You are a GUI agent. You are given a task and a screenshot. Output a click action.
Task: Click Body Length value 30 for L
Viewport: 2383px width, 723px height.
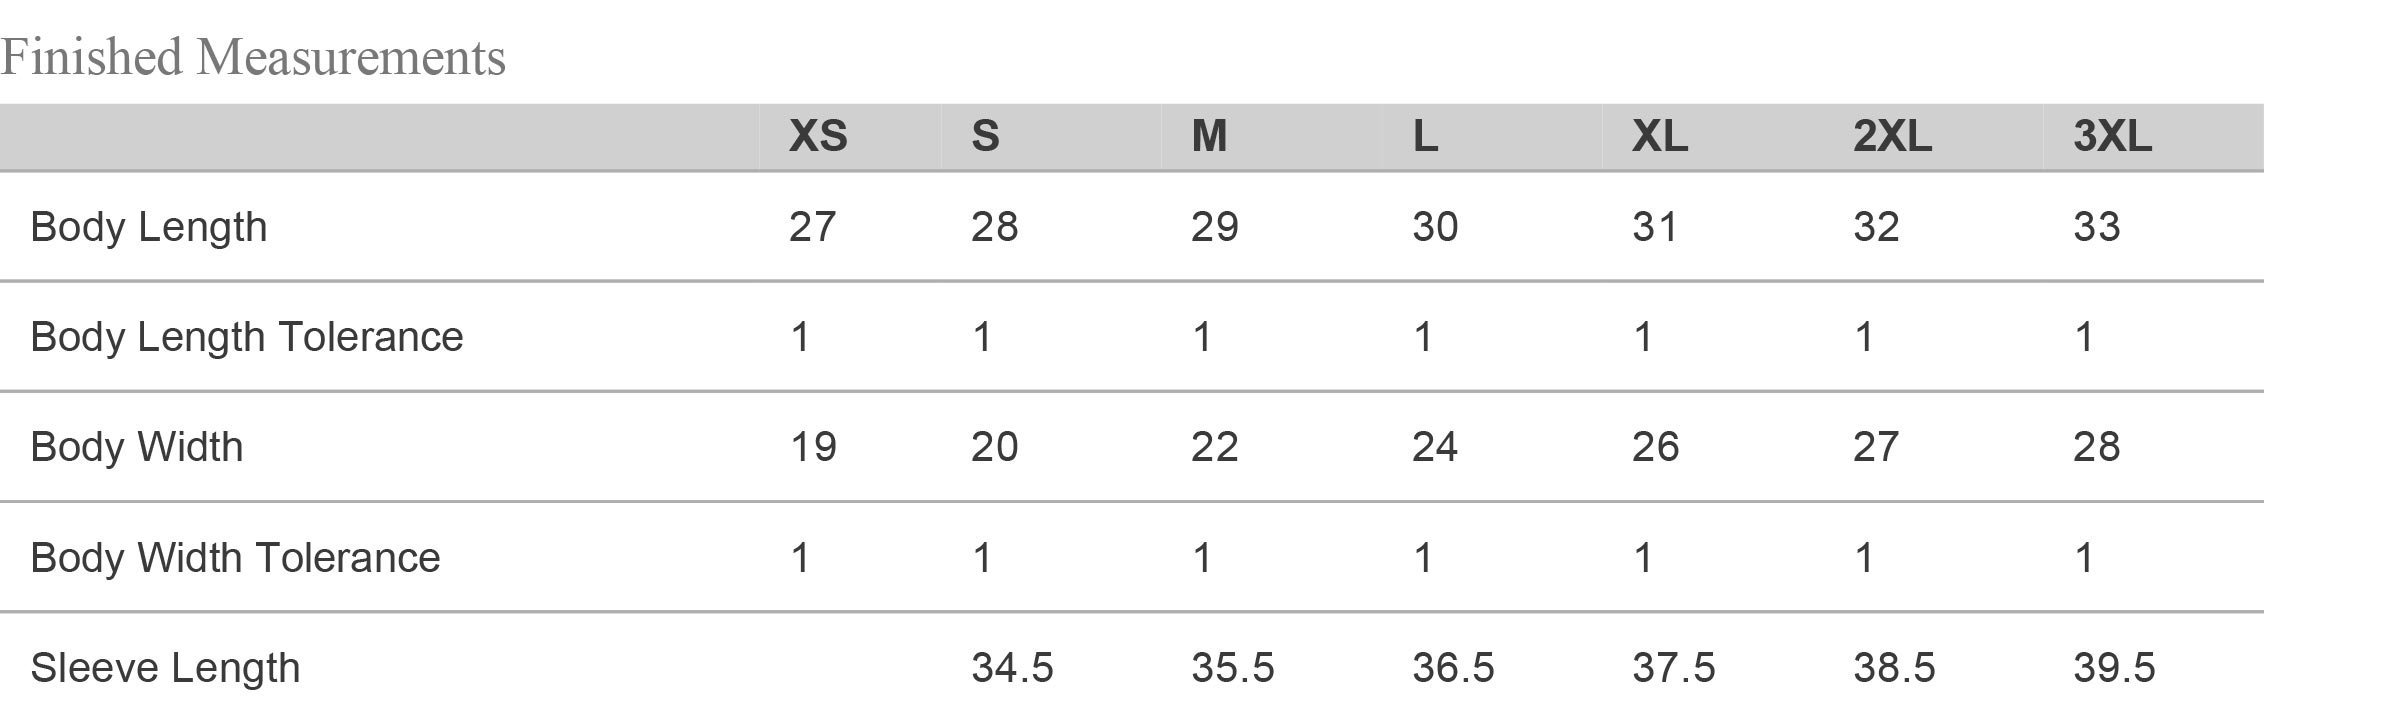tap(1435, 227)
